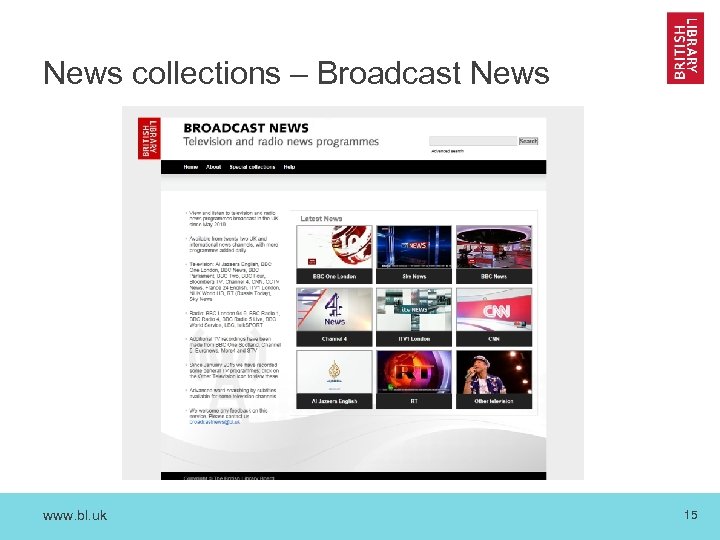
Task: Click the red British Library logo in webpage header
Action: [149, 138]
